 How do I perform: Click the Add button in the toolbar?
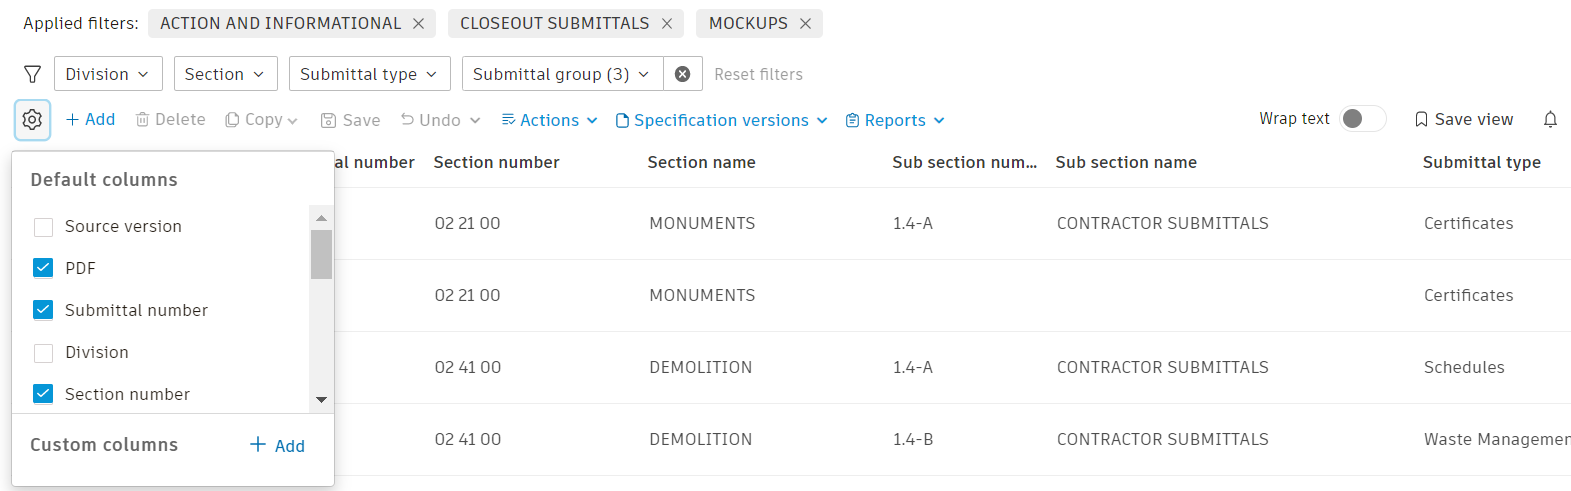tap(90, 120)
